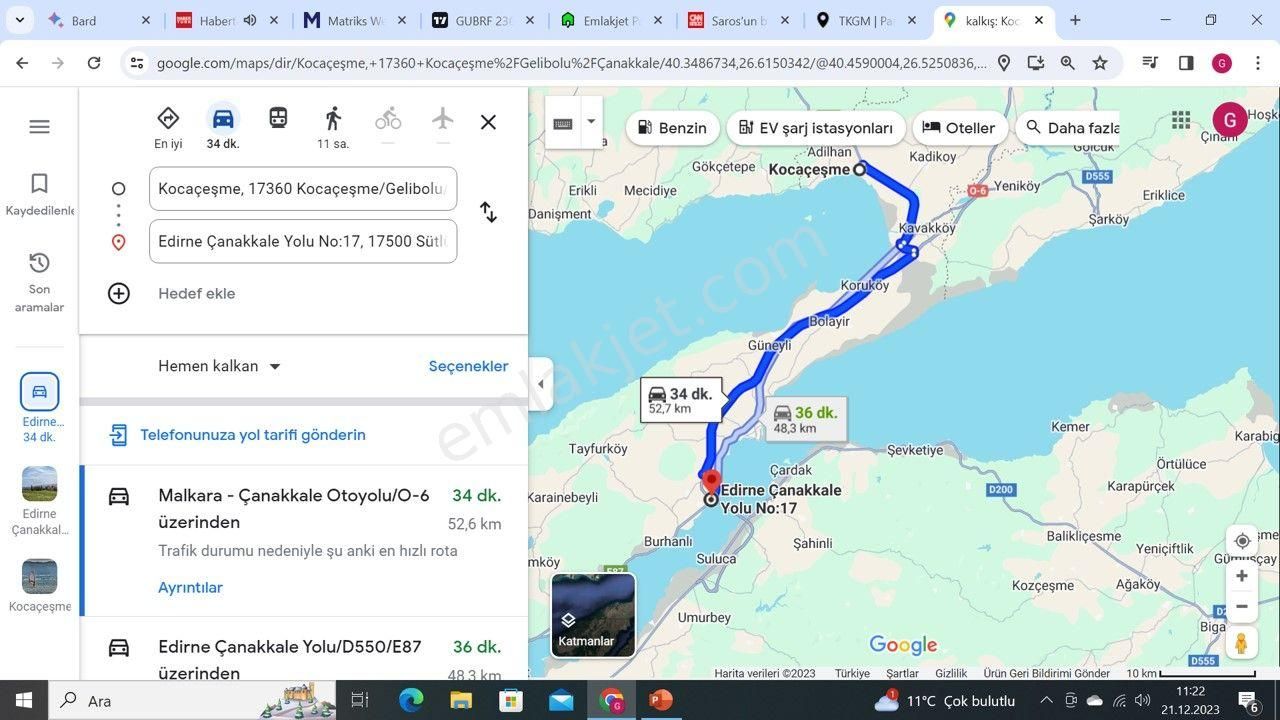This screenshot has height=720, width=1280.
Task: Open 'Ayrıntılar' for the O-6 route
Action: pos(190,587)
